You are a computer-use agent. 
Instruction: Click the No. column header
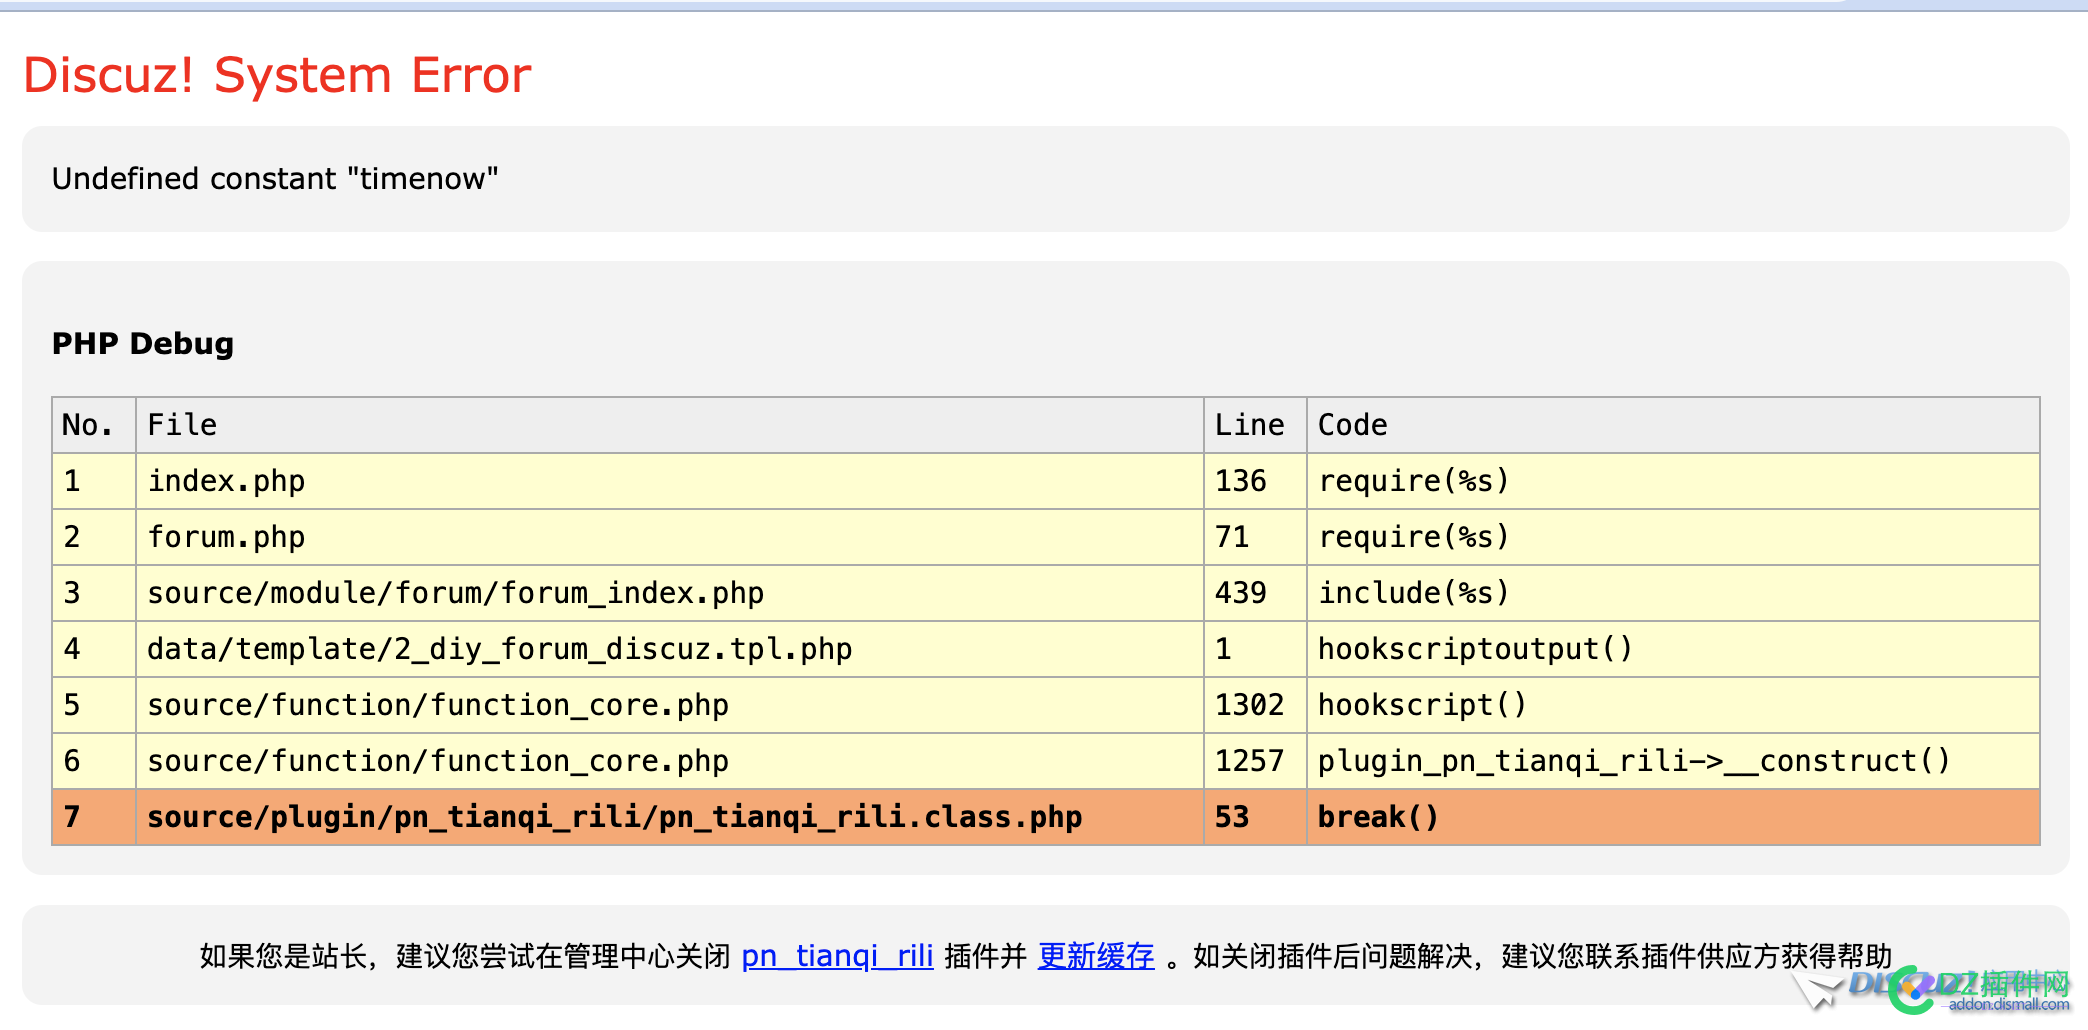point(94,425)
